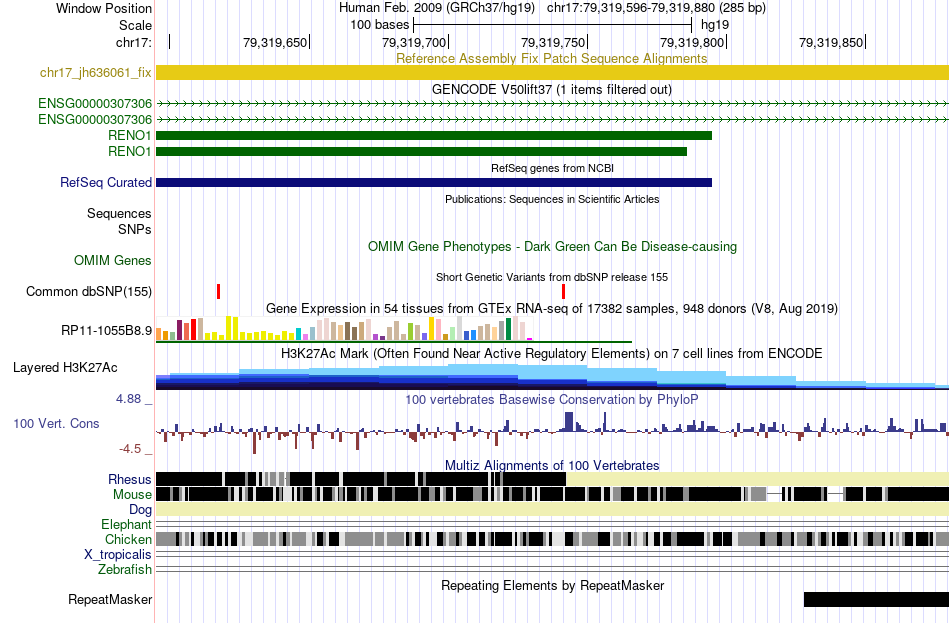Open H3K27Ac Mark ENCODE track title
This screenshot has height=623, width=950.
coord(551,354)
